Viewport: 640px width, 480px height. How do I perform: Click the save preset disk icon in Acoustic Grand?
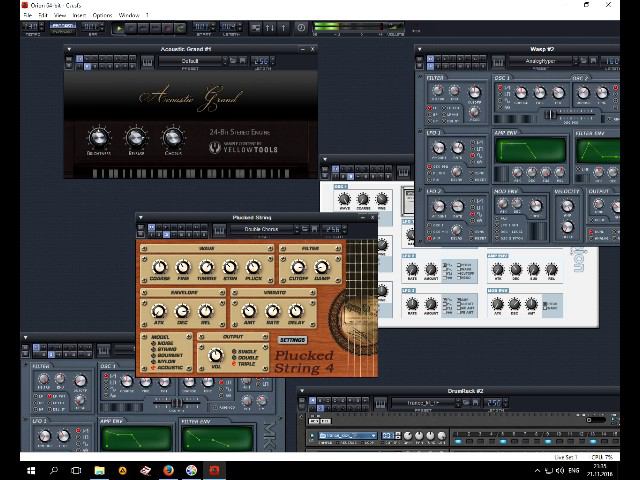(242, 60)
